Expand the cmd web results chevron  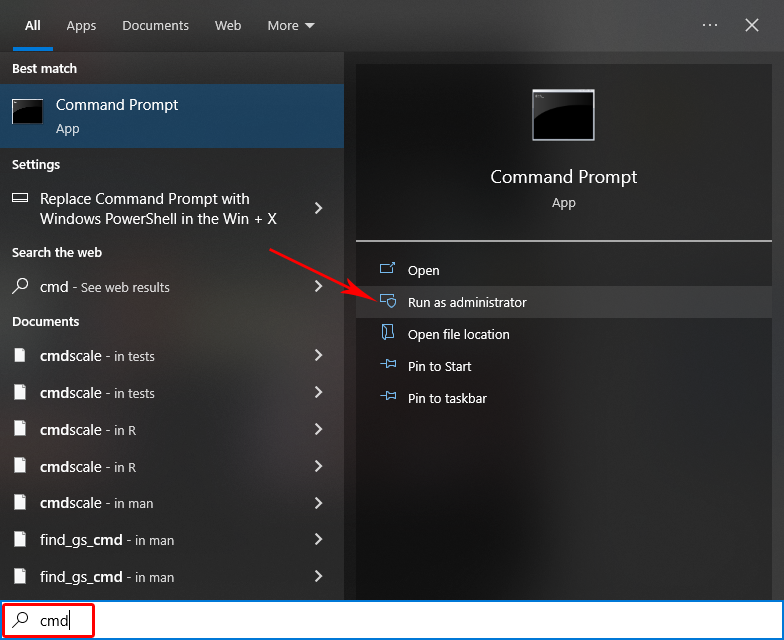[x=318, y=286]
